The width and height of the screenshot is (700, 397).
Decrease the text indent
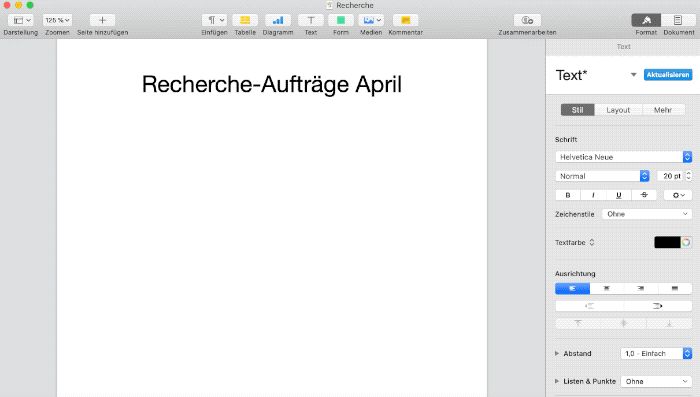click(x=589, y=306)
